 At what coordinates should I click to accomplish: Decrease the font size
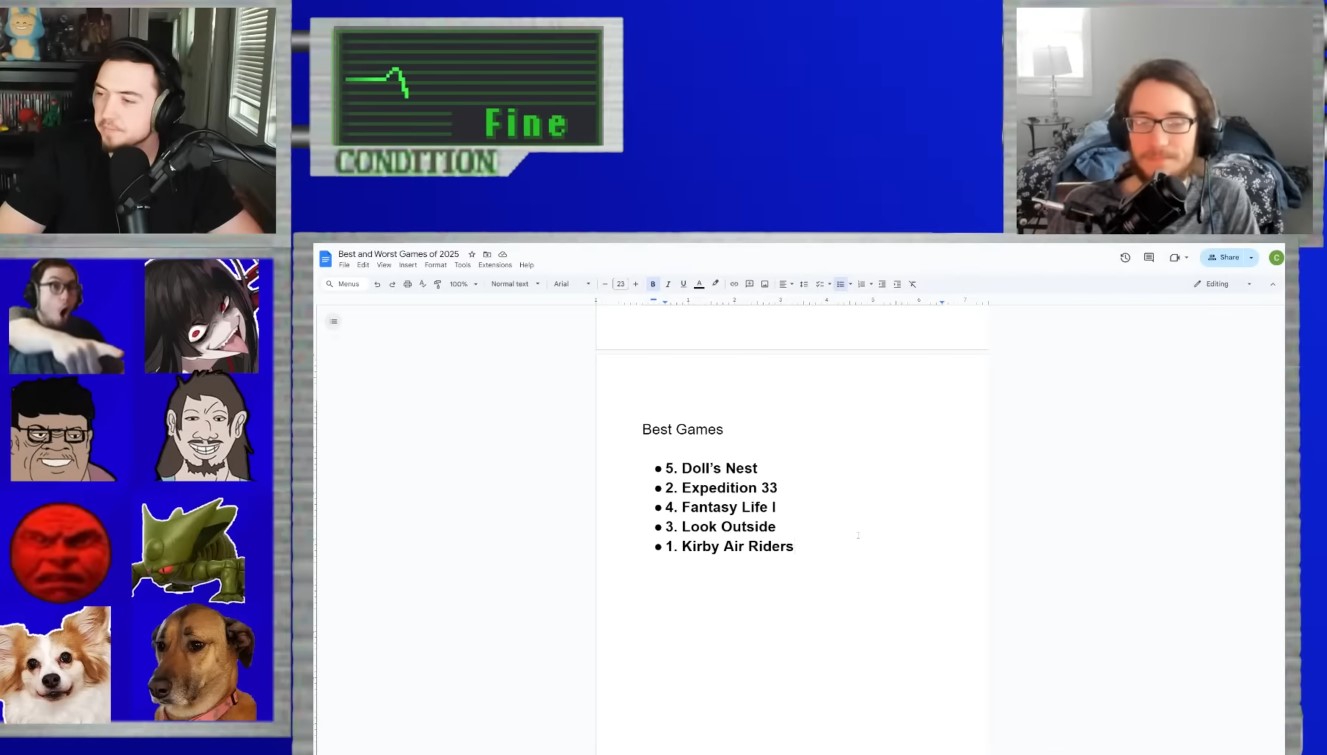(605, 284)
